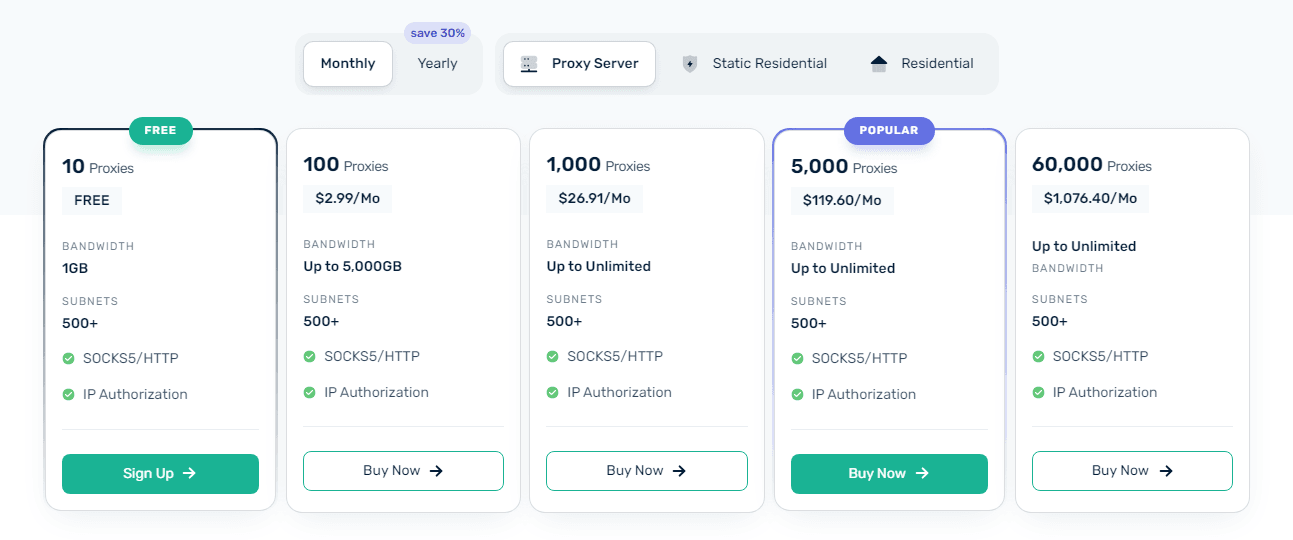Click Buy Now for the 5,000 Proxies plan
1293x540 pixels.
(889, 474)
